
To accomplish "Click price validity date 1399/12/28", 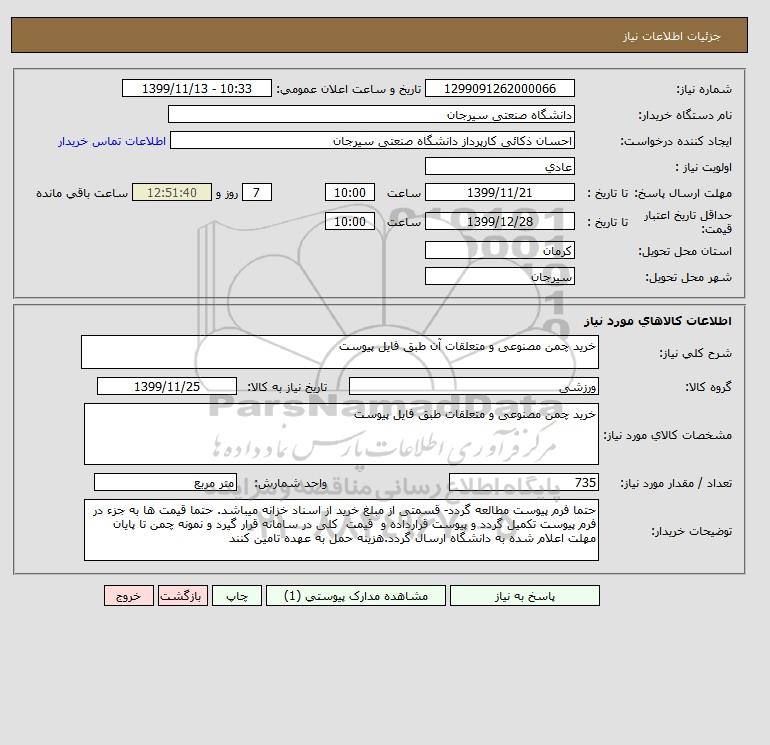I will [499, 221].
